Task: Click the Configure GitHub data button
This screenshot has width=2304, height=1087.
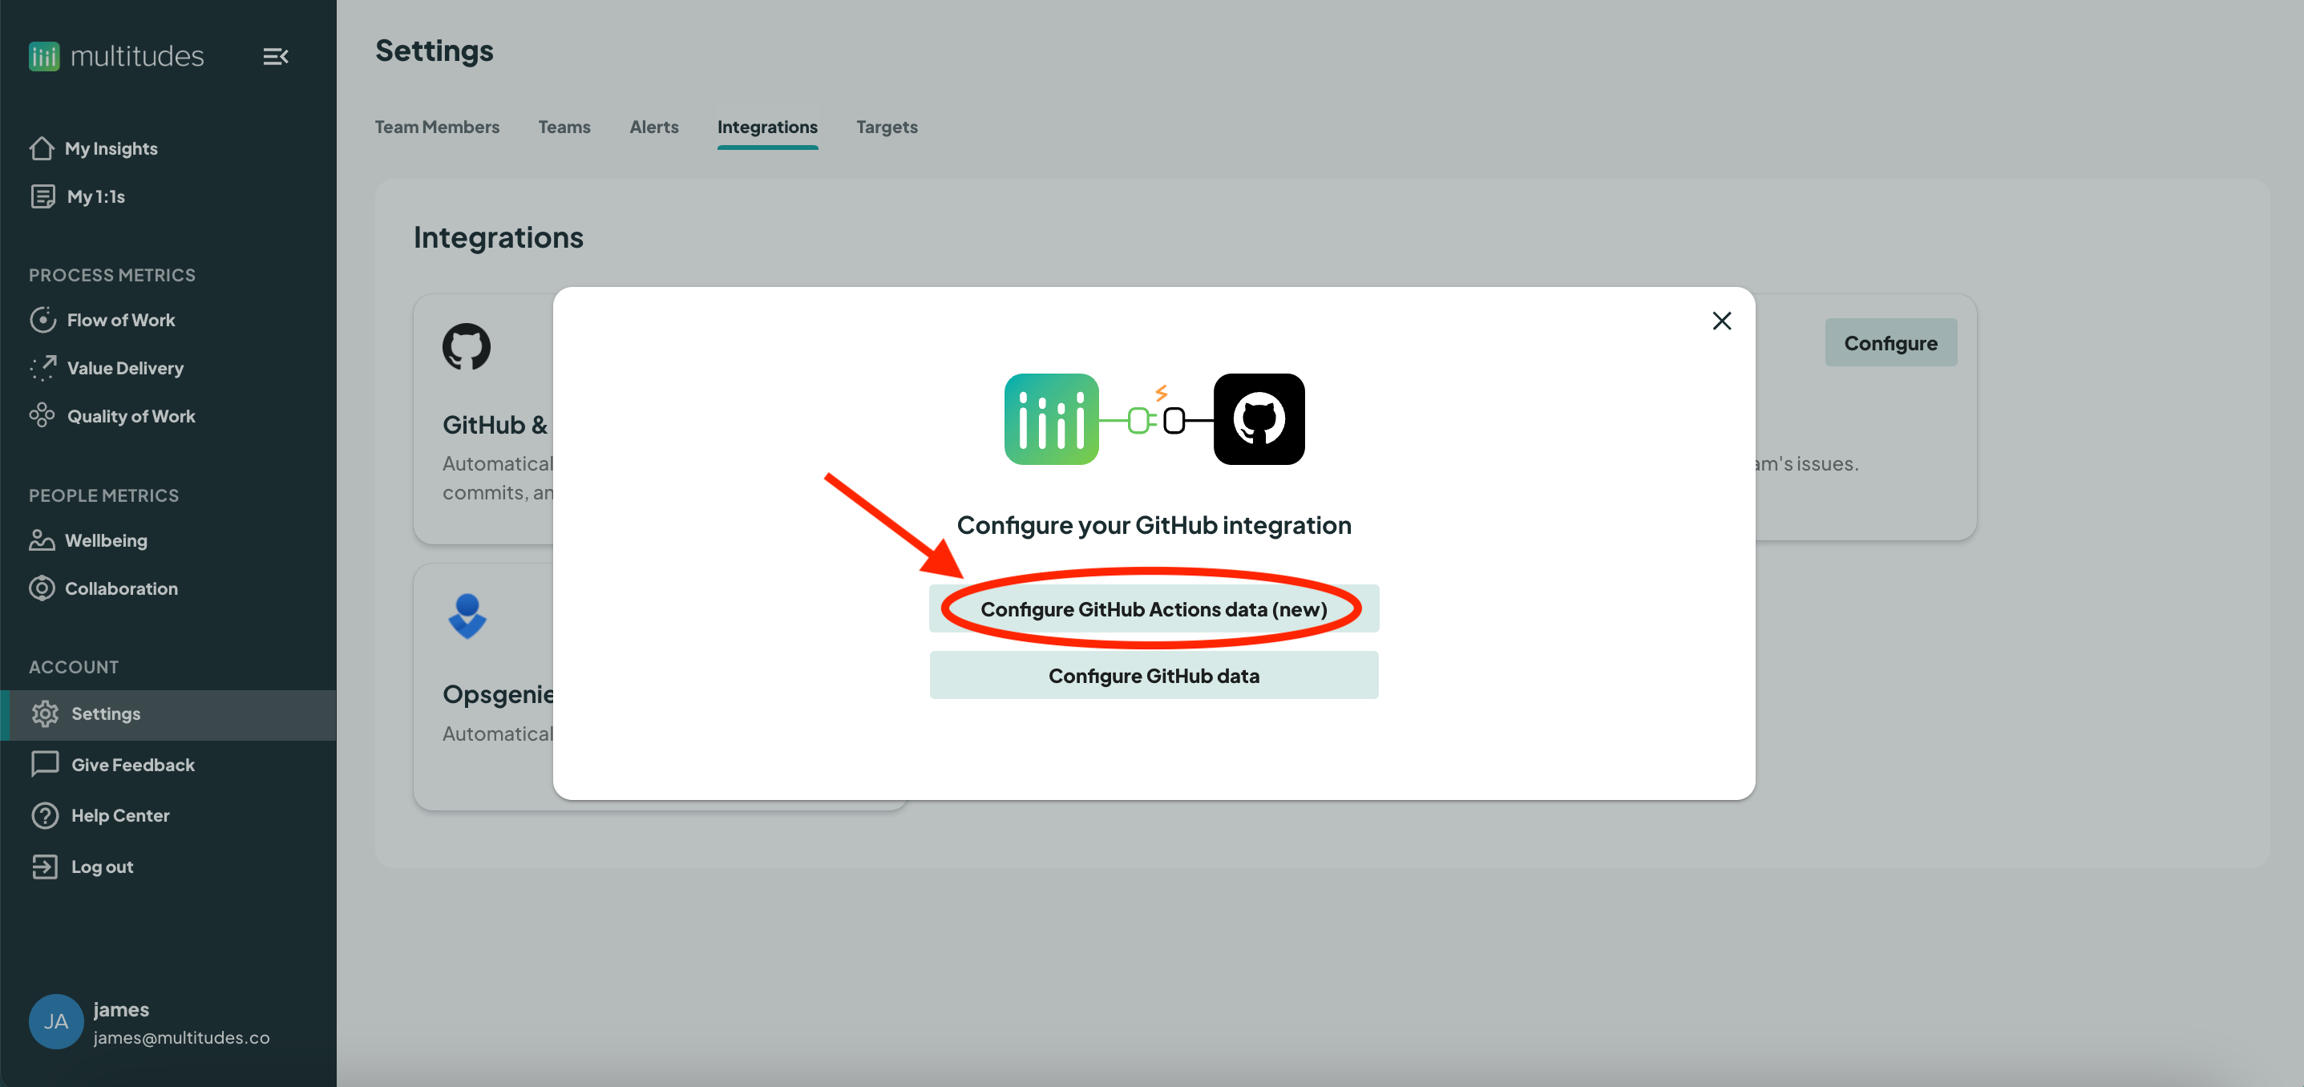Action: pyautogui.click(x=1153, y=676)
